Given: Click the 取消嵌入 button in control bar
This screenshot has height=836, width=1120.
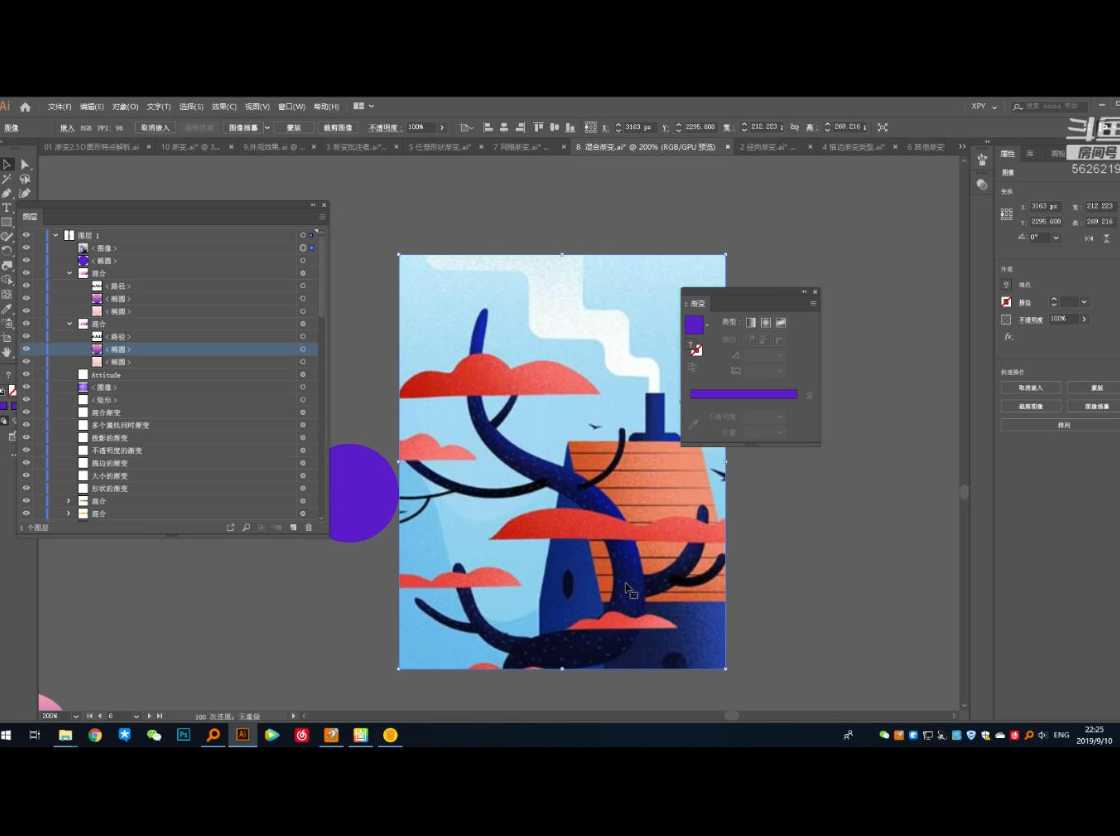Looking at the screenshot, I should pyautogui.click(x=155, y=128).
